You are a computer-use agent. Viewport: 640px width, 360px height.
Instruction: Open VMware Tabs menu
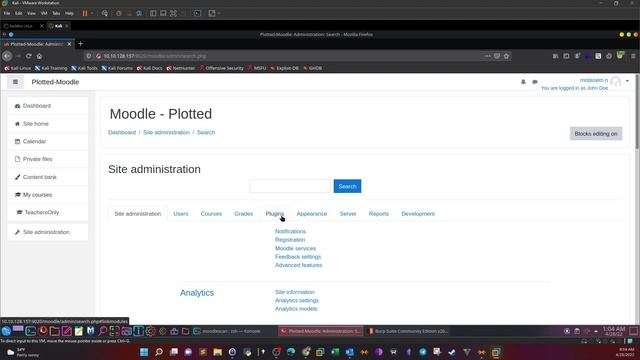point(56,13)
